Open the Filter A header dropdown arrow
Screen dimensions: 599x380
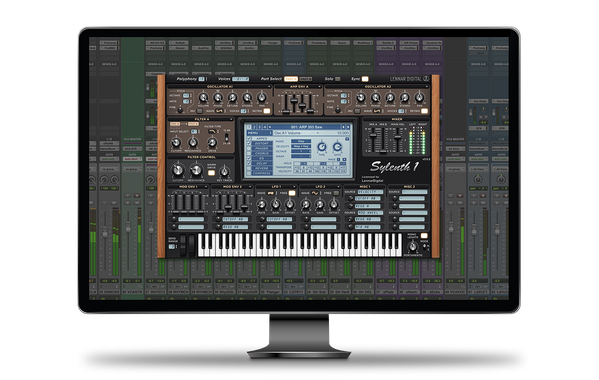coord(231,120)
